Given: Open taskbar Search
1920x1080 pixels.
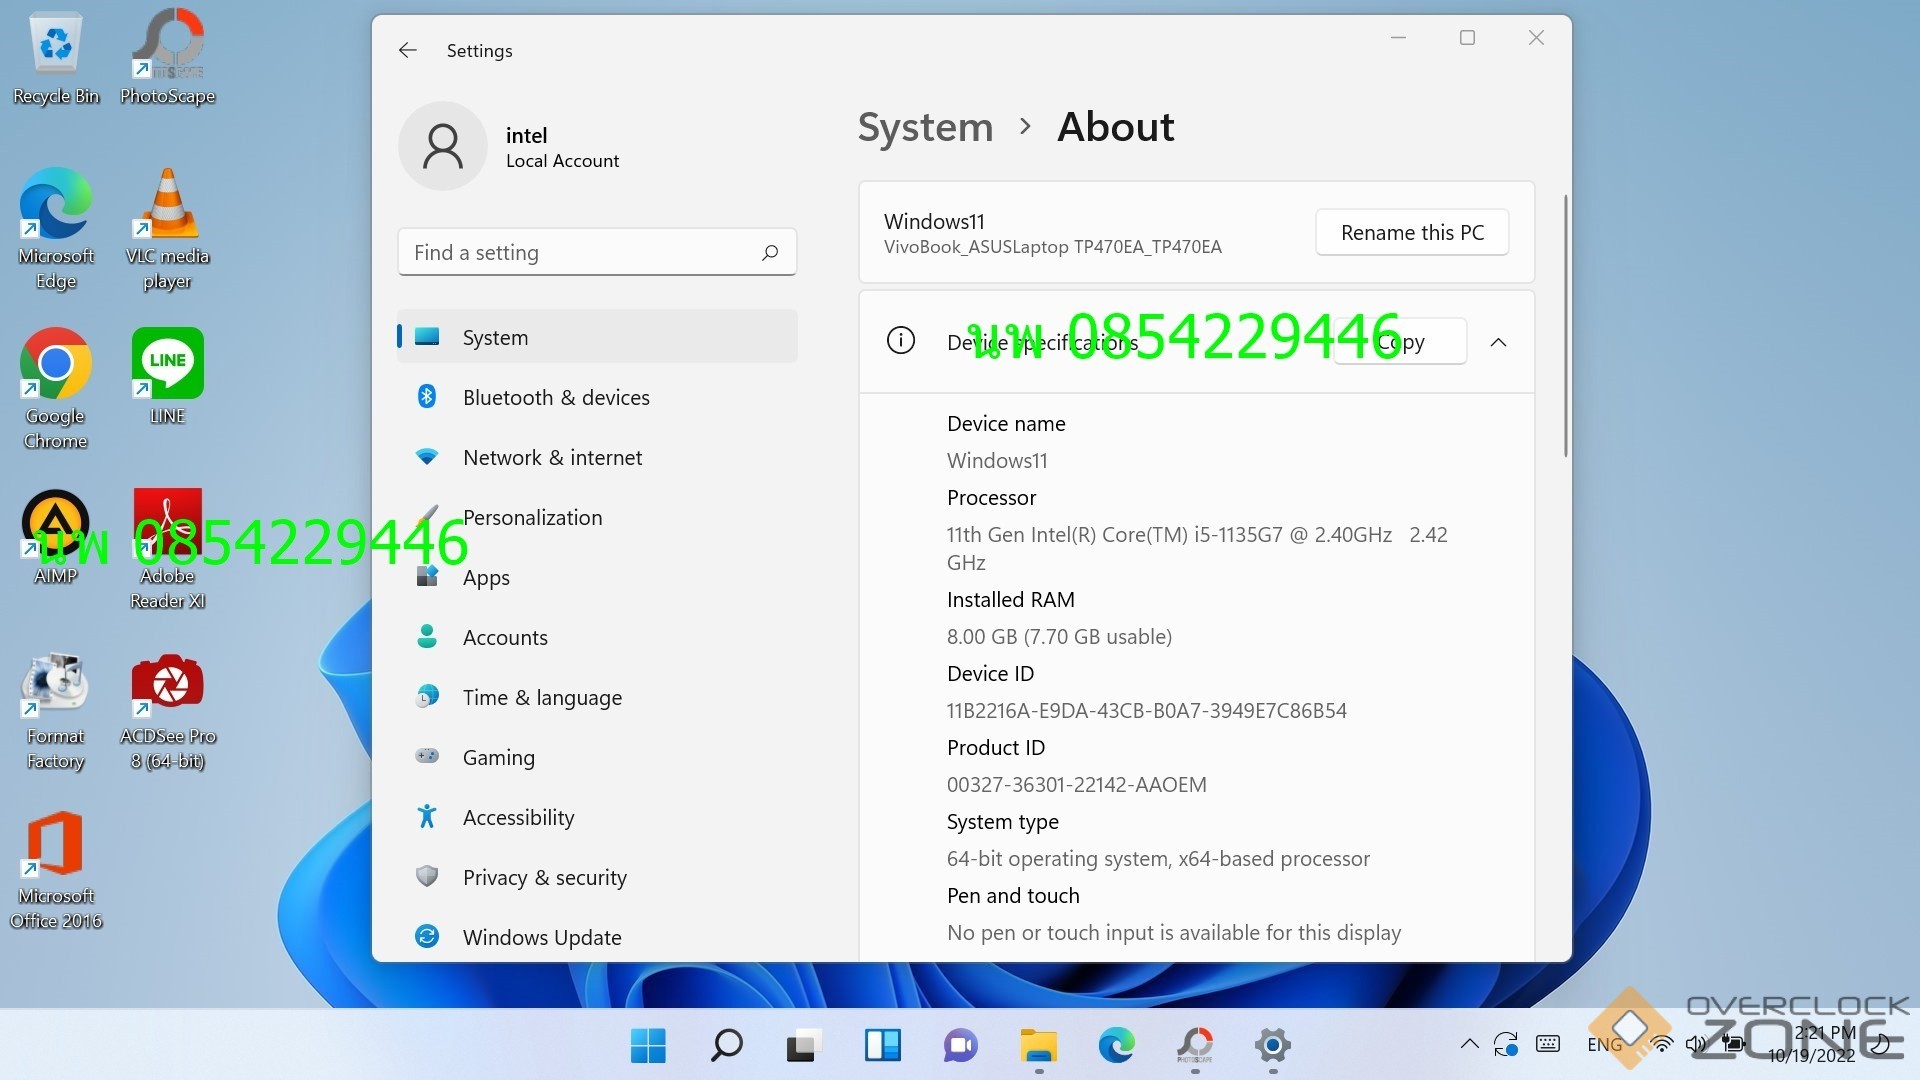Looking at the screenshot, I should 726,1046.
